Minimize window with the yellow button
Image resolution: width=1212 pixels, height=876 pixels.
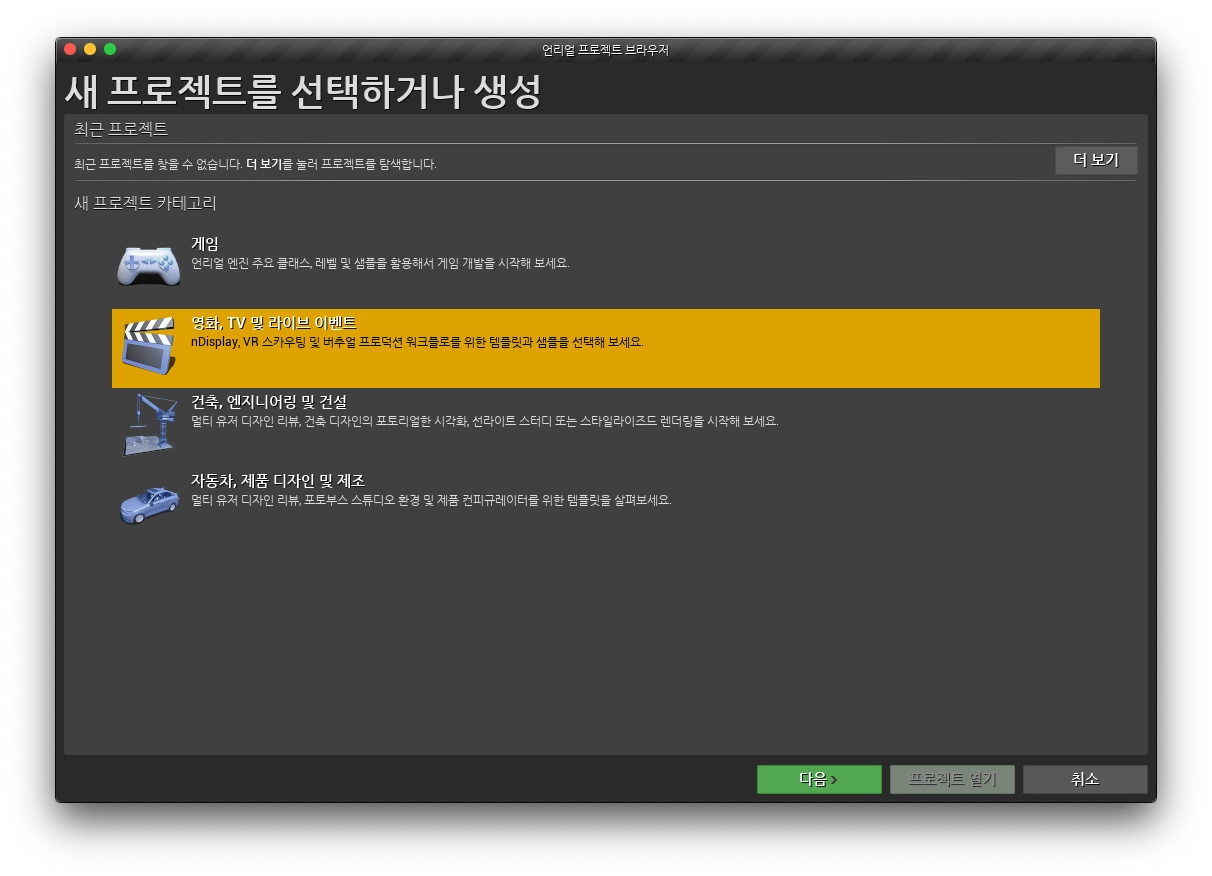(90, 49)
